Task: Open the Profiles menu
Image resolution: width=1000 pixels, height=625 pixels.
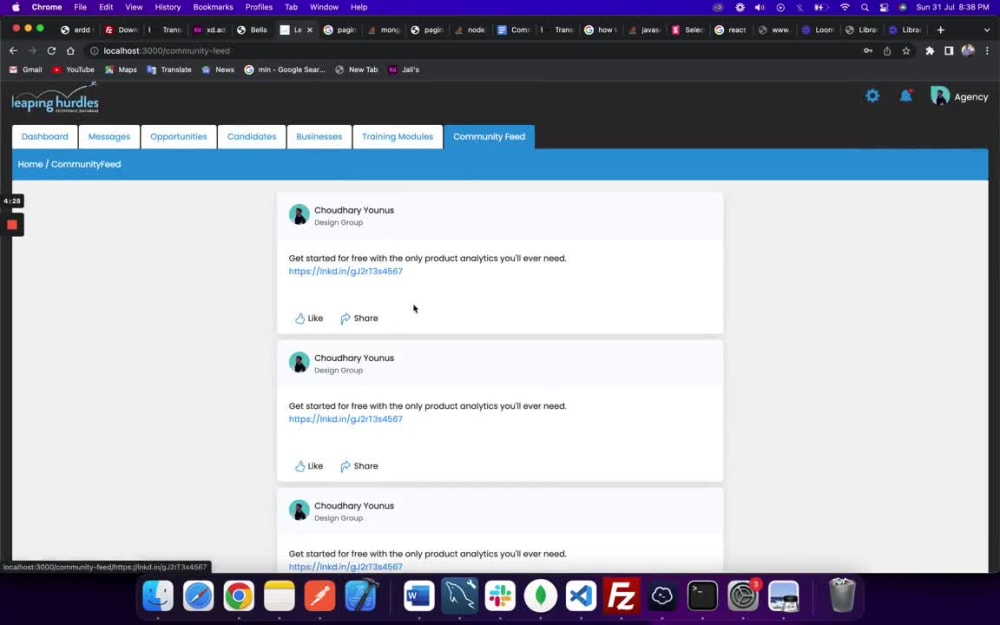Action: 259,7
